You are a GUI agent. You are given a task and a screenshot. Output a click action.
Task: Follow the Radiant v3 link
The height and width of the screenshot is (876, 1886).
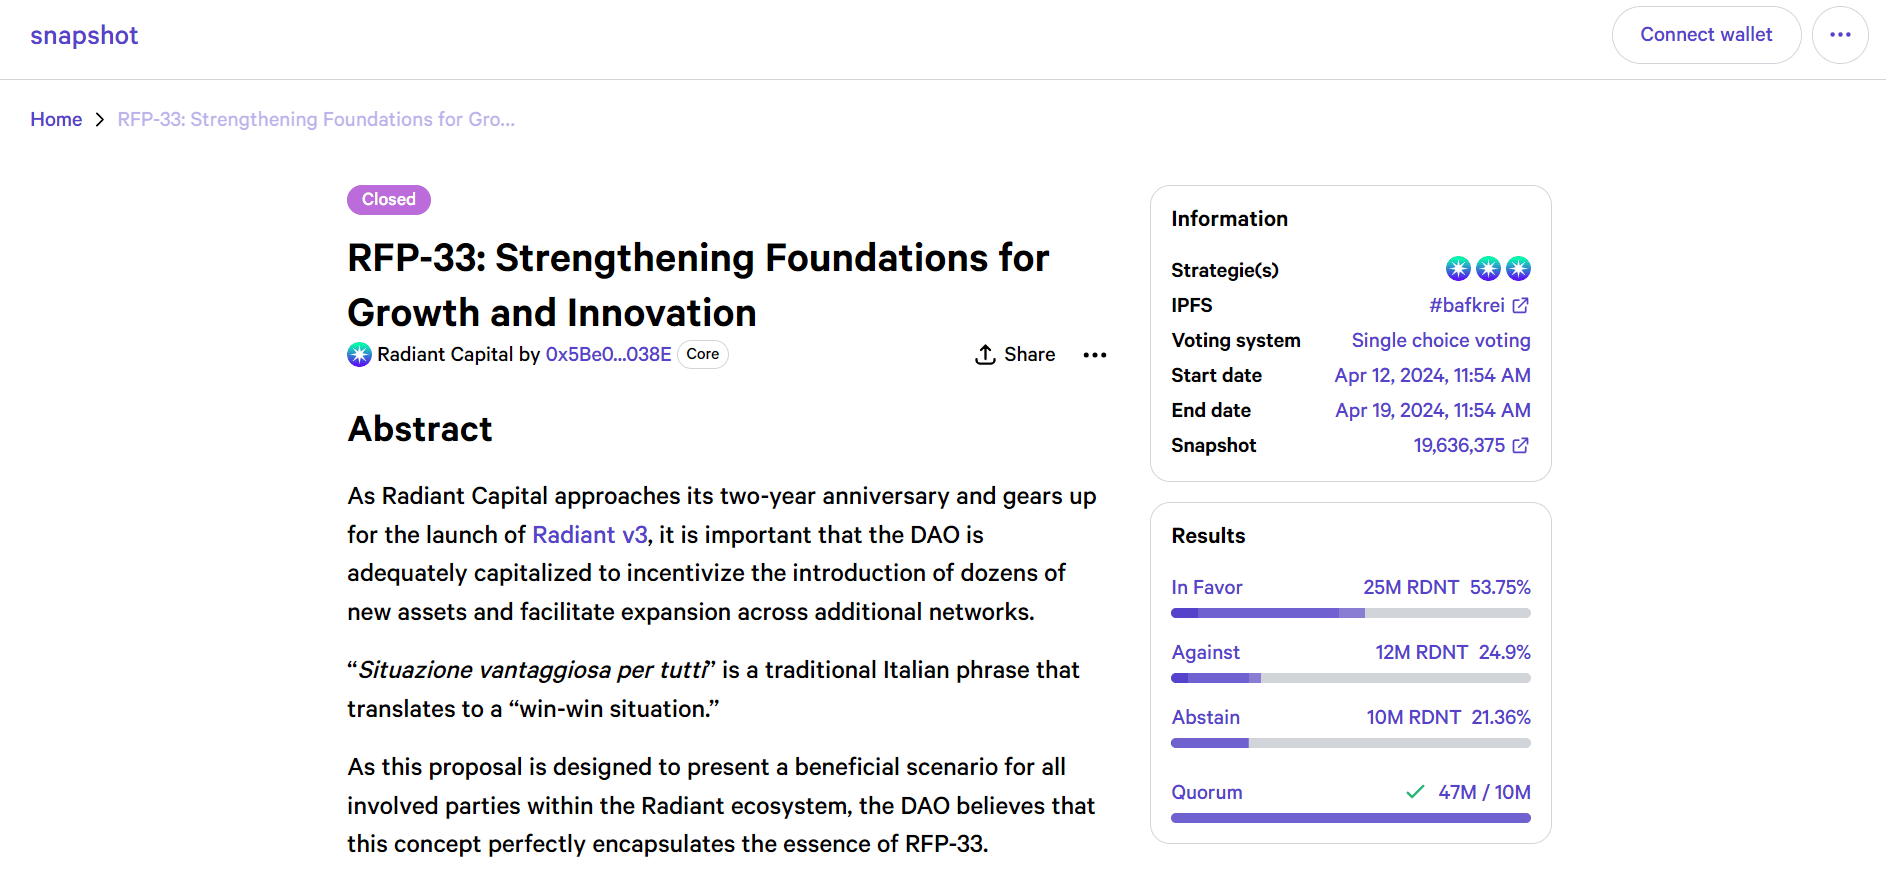(x=590, y=535)
